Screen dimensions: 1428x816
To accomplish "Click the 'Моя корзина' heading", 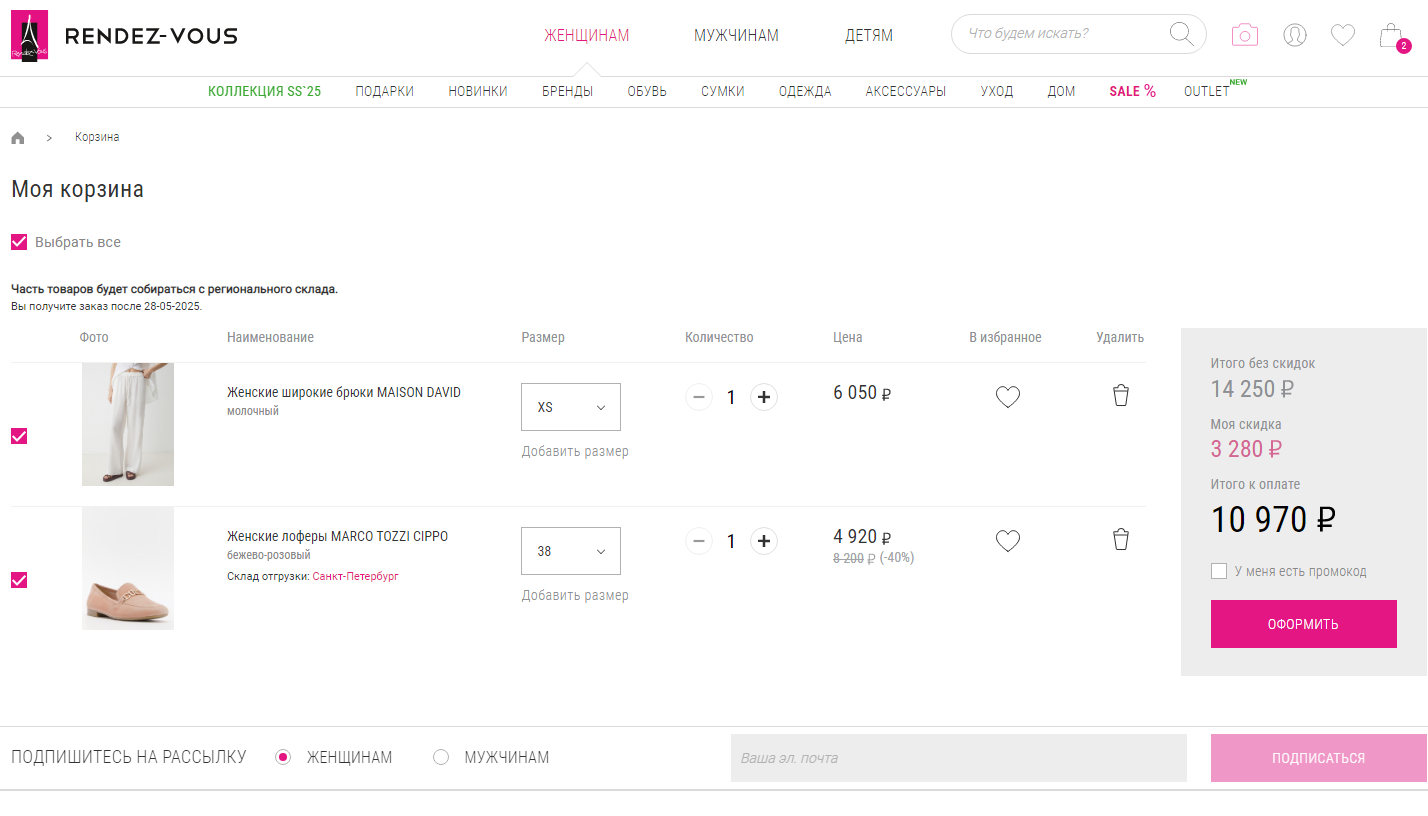I will (77, 190).
